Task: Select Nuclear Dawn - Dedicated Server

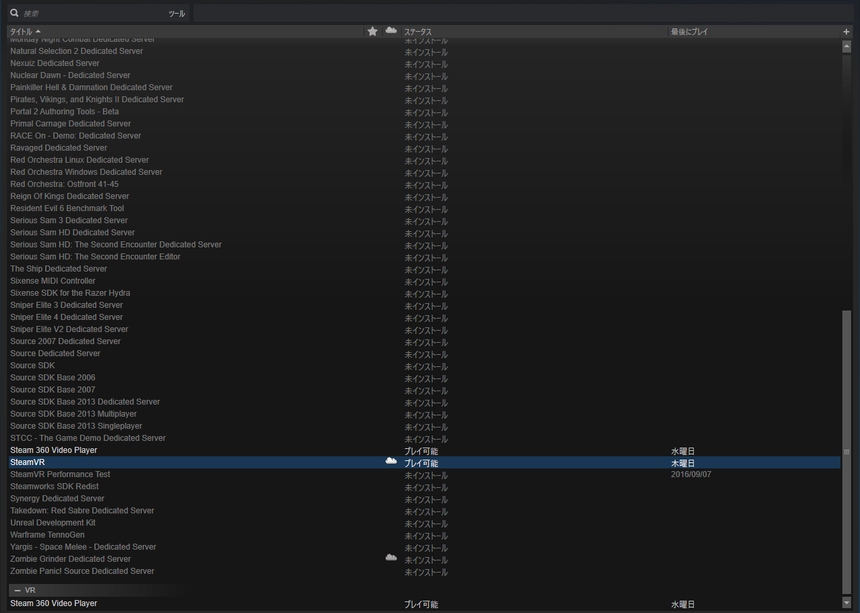Action: [70, 75]
